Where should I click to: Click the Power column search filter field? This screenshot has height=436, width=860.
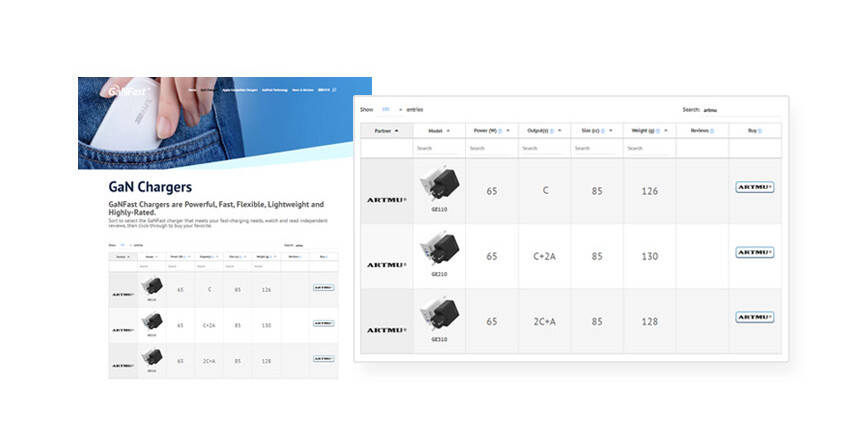(x=491, y=148)
